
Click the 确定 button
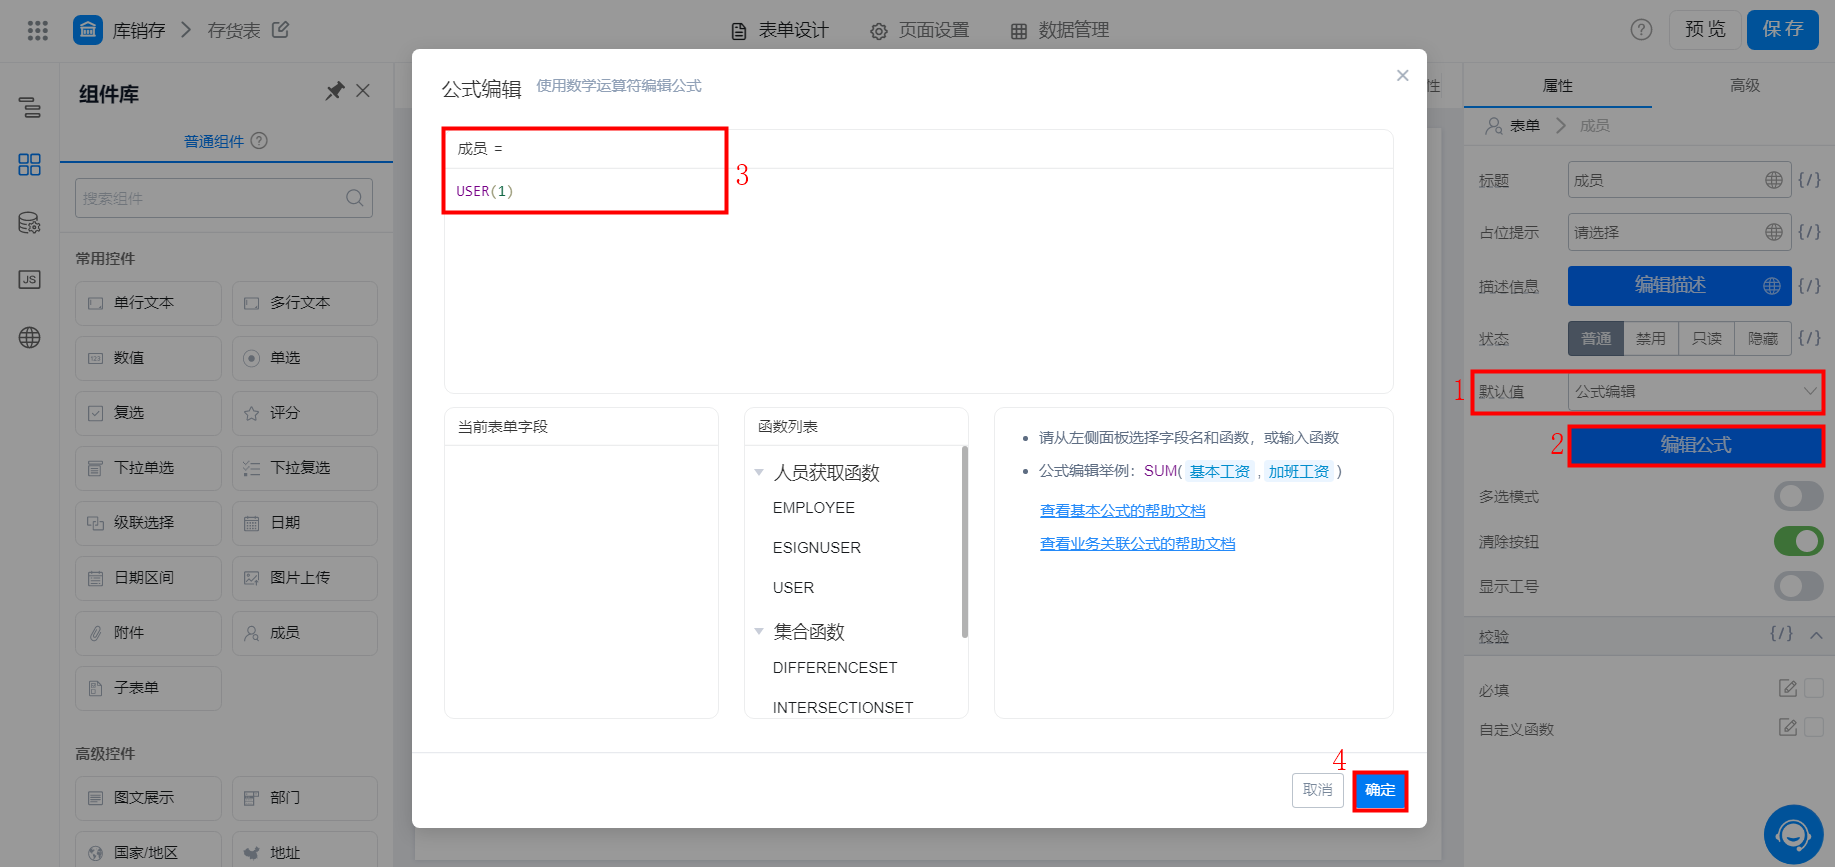coord(1380,790)
